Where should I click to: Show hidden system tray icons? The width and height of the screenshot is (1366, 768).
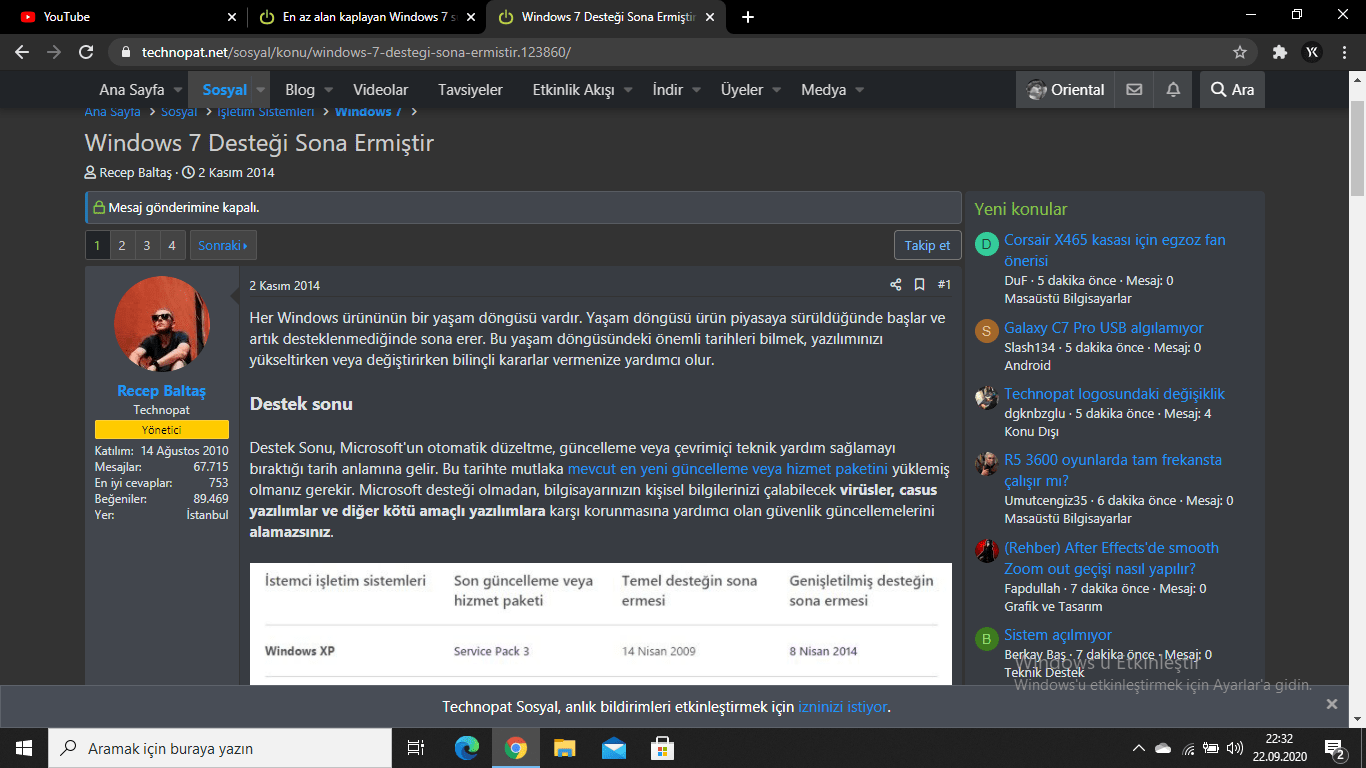[1138, 748]
